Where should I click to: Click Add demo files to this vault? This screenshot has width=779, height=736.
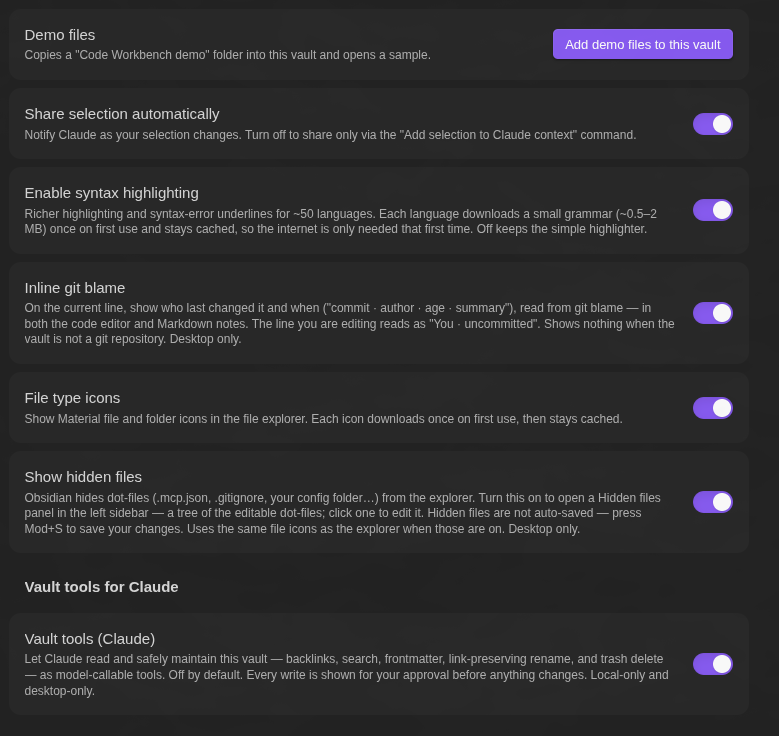point(642,44)
